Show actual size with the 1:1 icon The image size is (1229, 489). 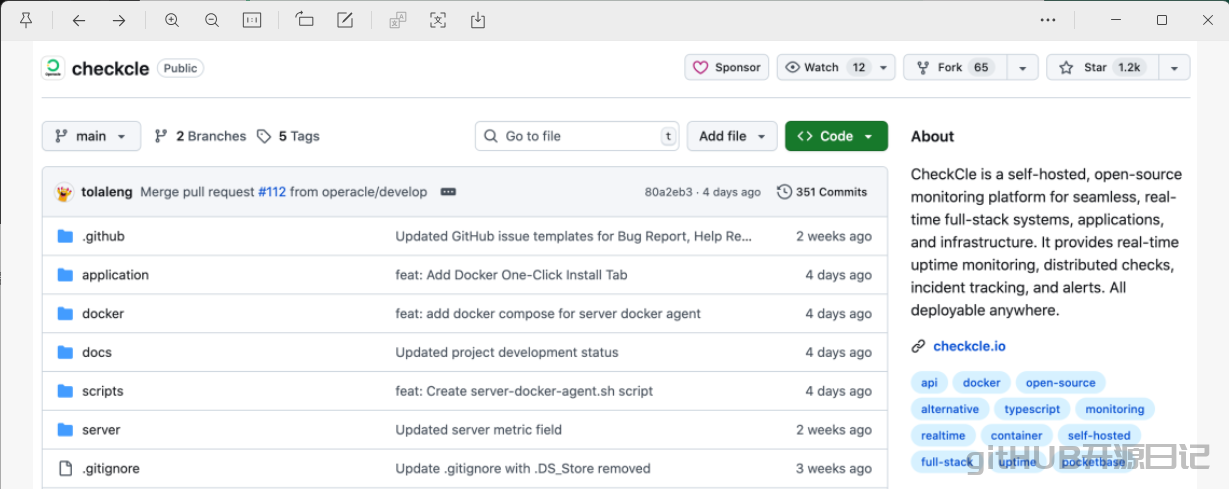pos(252,20)
